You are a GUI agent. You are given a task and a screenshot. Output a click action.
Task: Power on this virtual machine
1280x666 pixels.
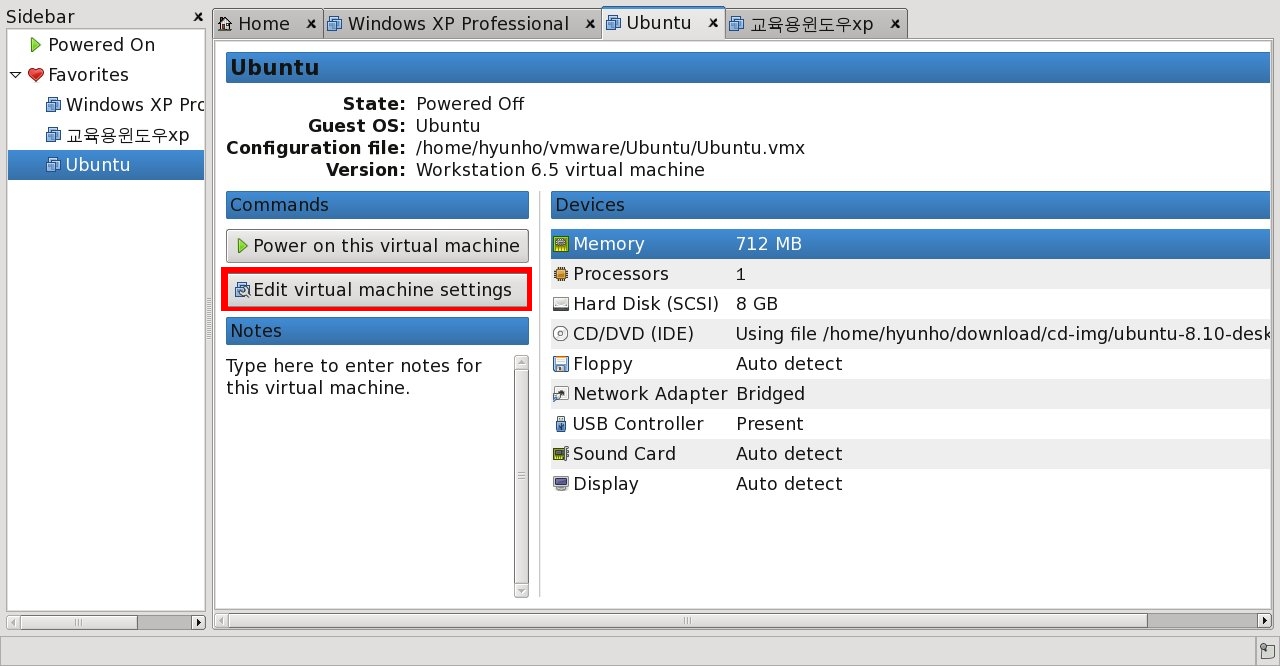(377, 246)
